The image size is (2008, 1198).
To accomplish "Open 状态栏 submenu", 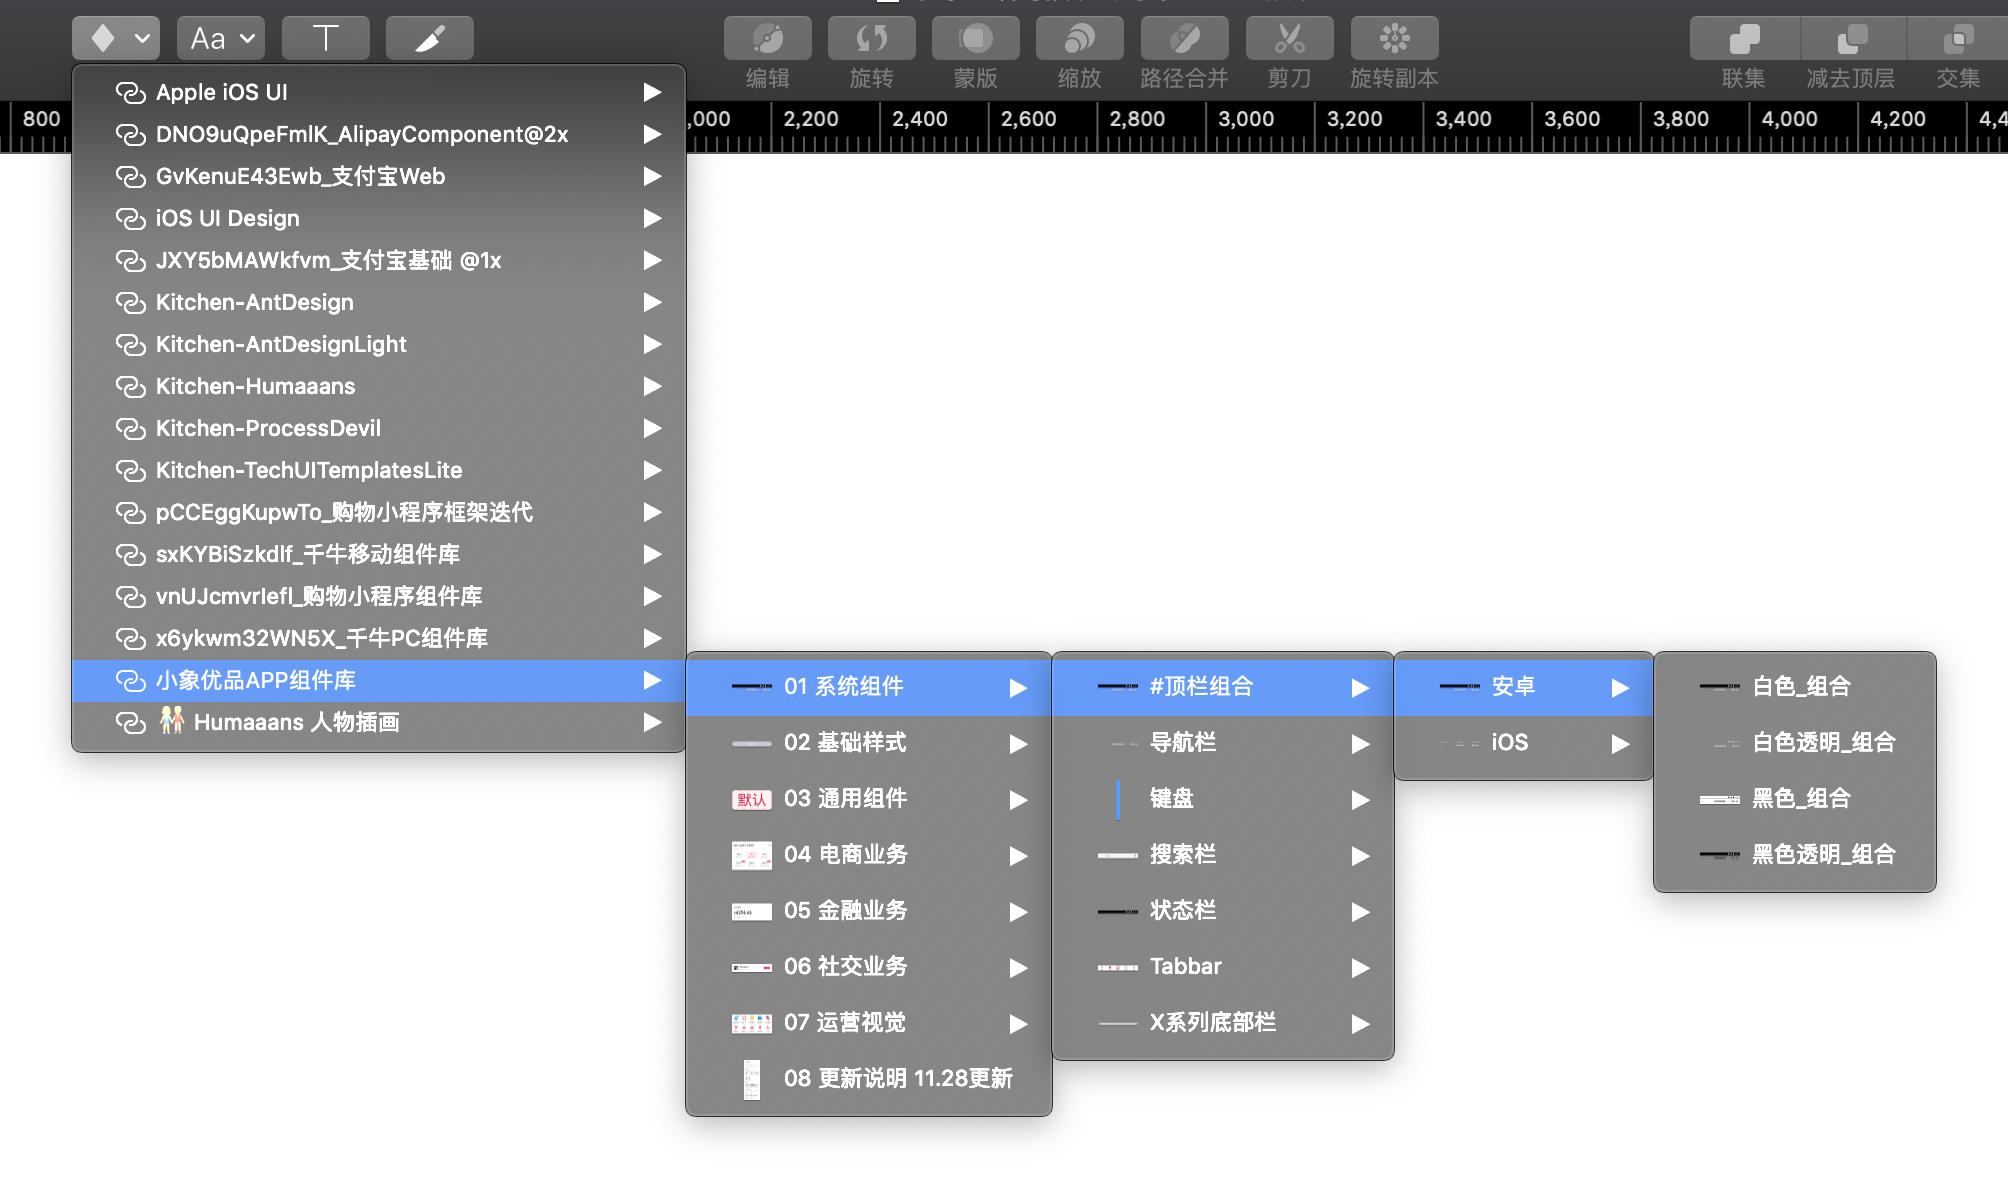I will click(x=1222, y=911).
